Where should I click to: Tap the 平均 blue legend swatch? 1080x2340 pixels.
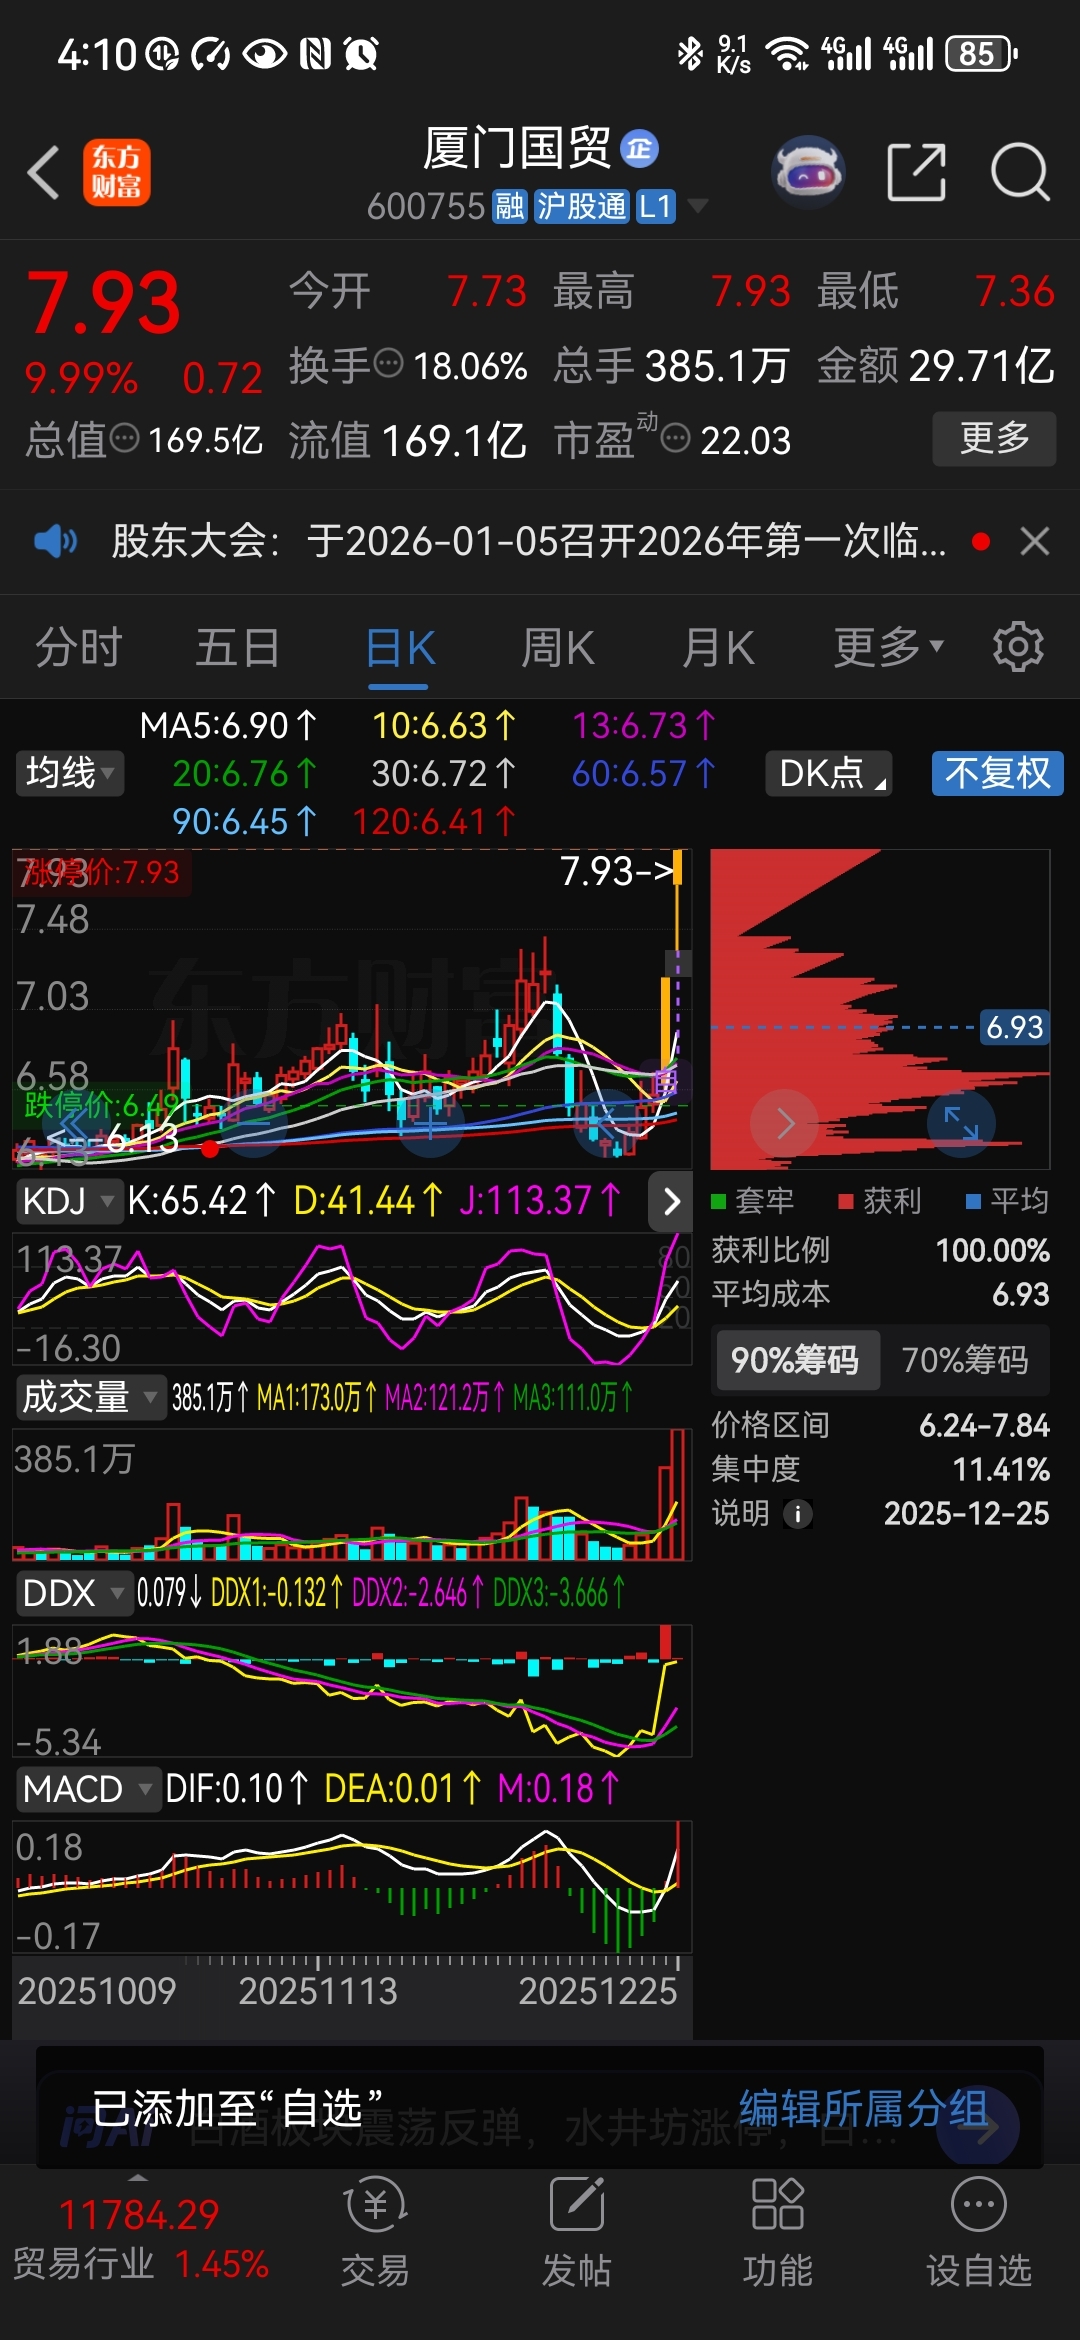tap(973, 1201)
